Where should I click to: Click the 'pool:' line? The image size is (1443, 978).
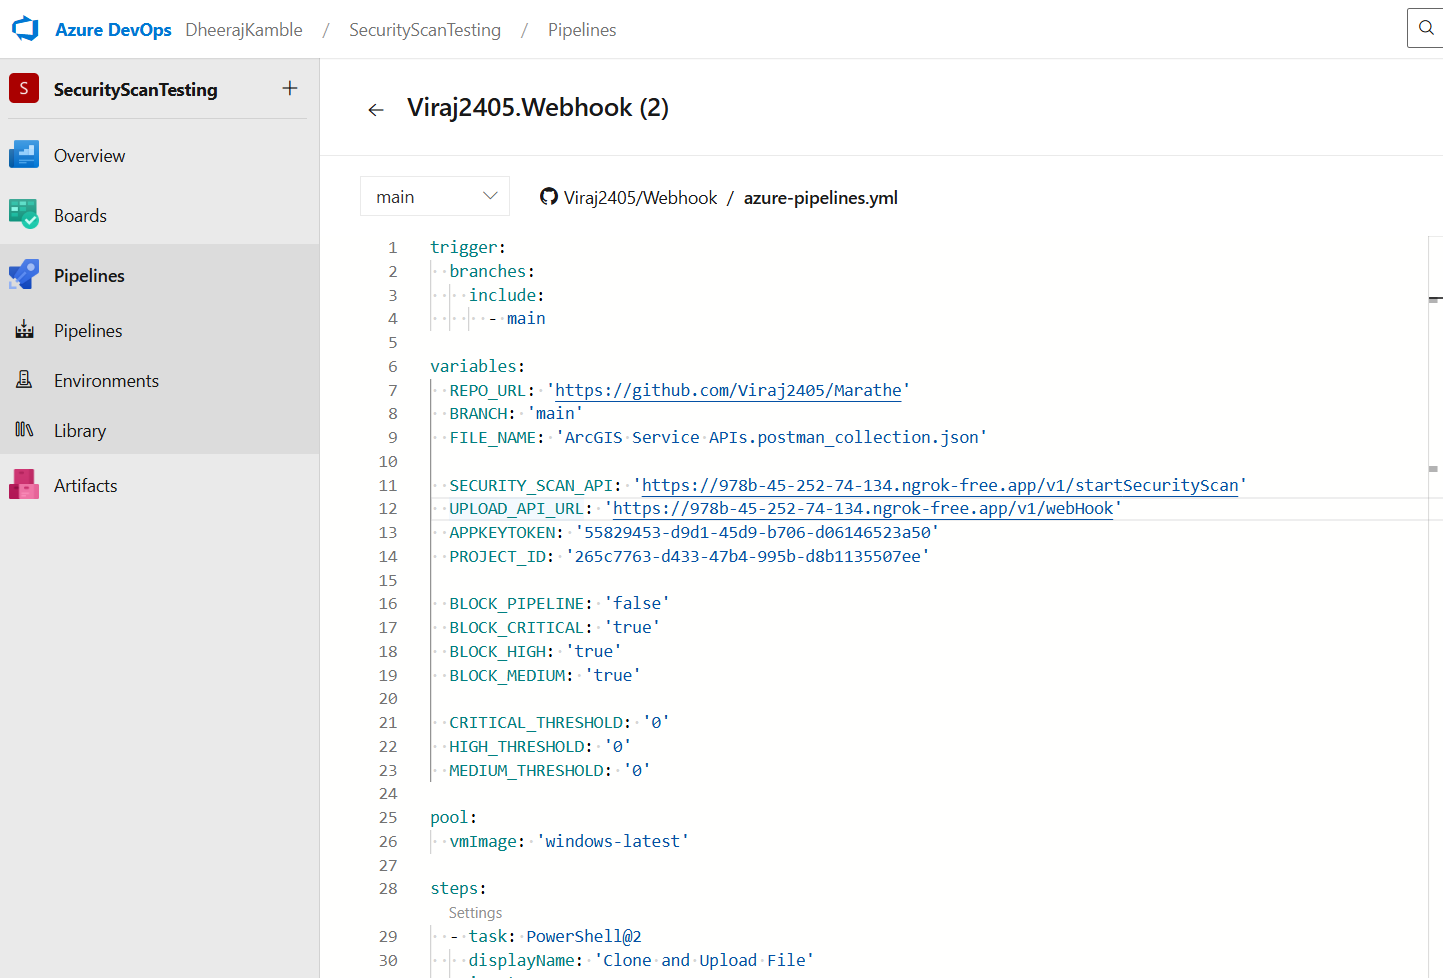(453, 817)
